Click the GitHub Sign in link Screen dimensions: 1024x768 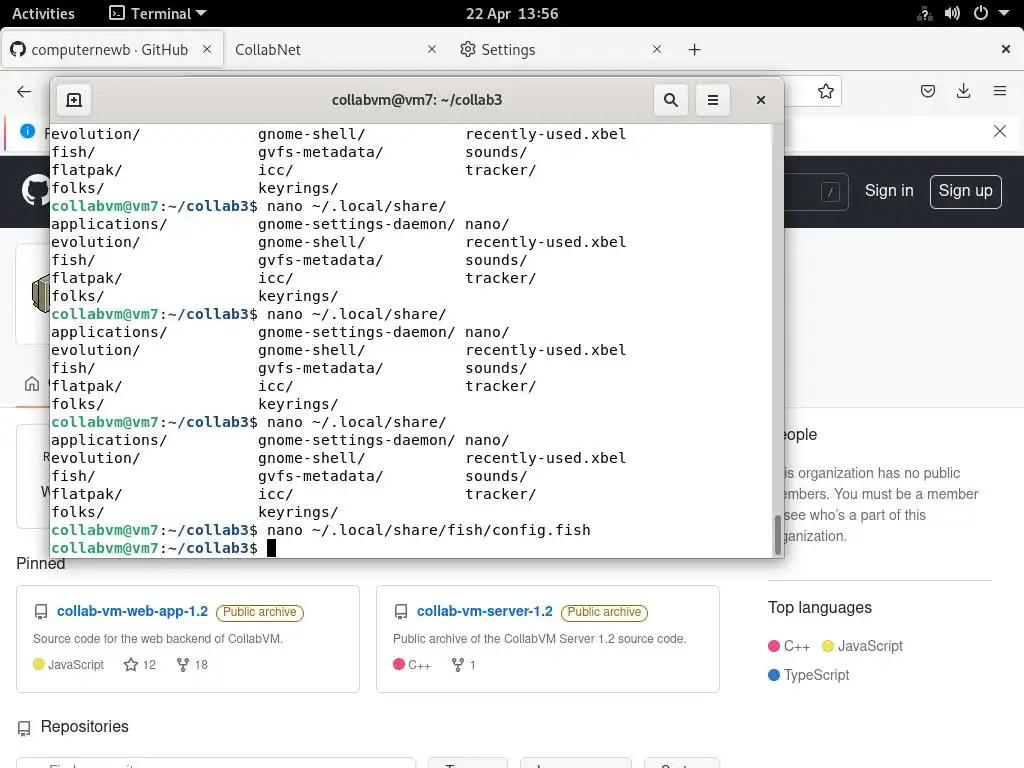pyautogui.click(x=889, y=191)
